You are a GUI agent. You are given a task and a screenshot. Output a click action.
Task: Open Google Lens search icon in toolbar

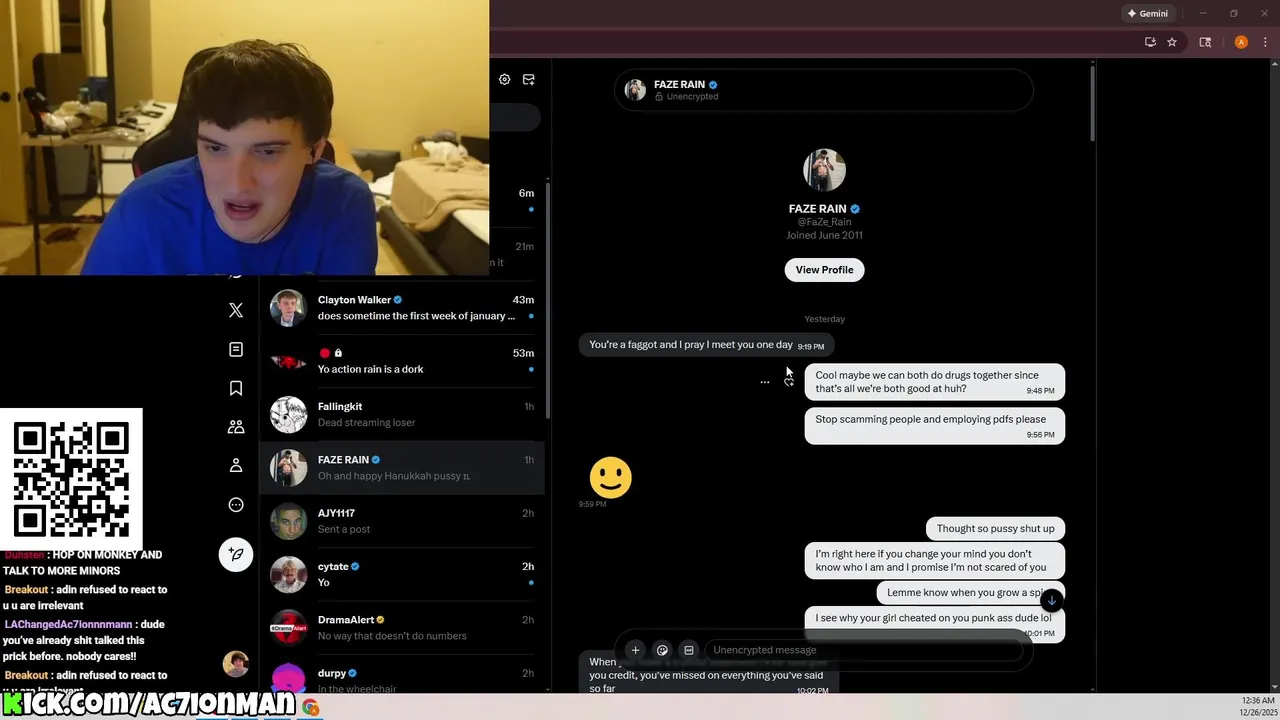[x=1205, y=42]
